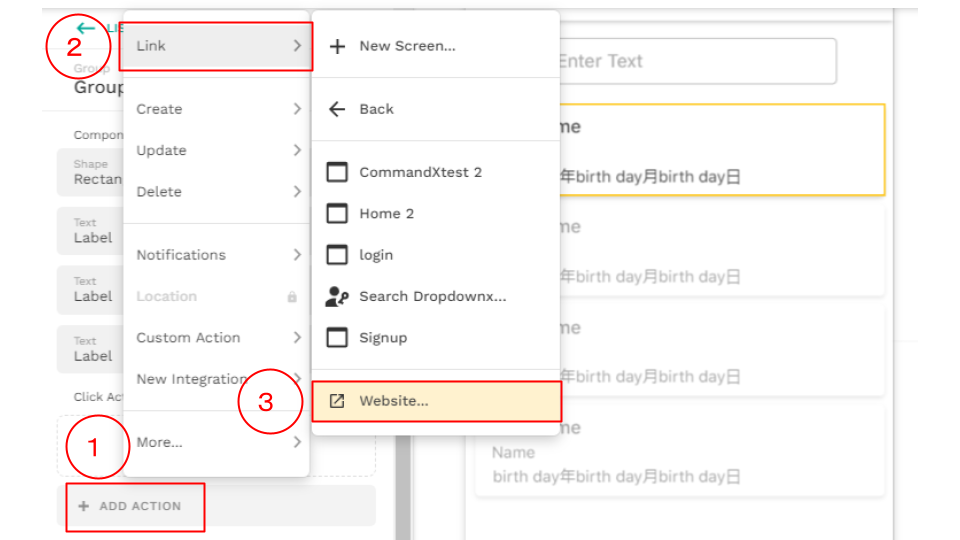The image size is (960, 540).
Task: Click the lock icon next to Location
Action: (292, 297)
